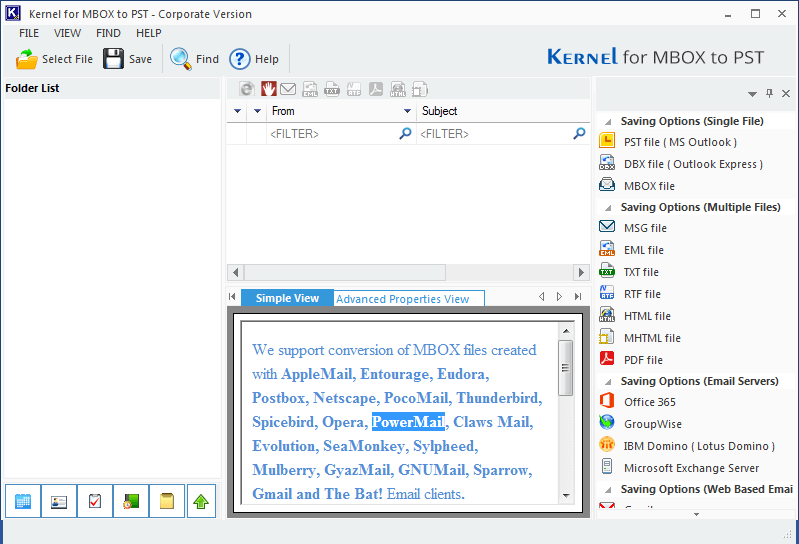The width and height of the screenshot is (799, 544).
Task: Choose GroupWise email server option
Action: point(652,424)
